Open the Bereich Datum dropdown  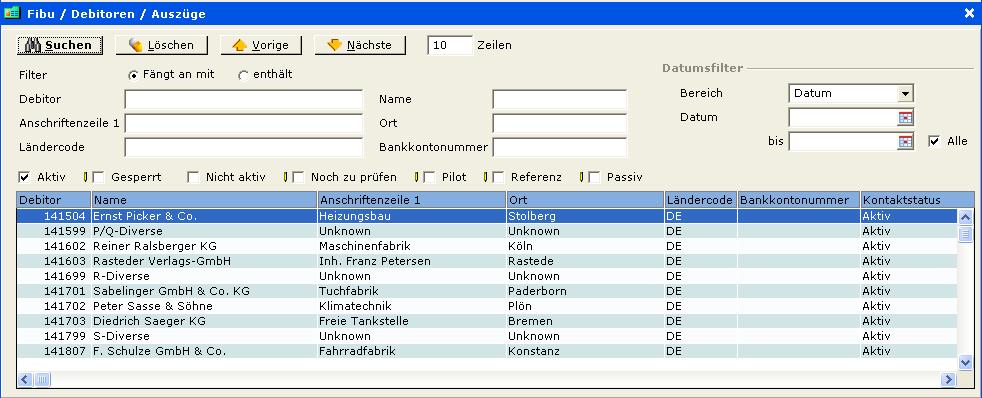[905, 93]
